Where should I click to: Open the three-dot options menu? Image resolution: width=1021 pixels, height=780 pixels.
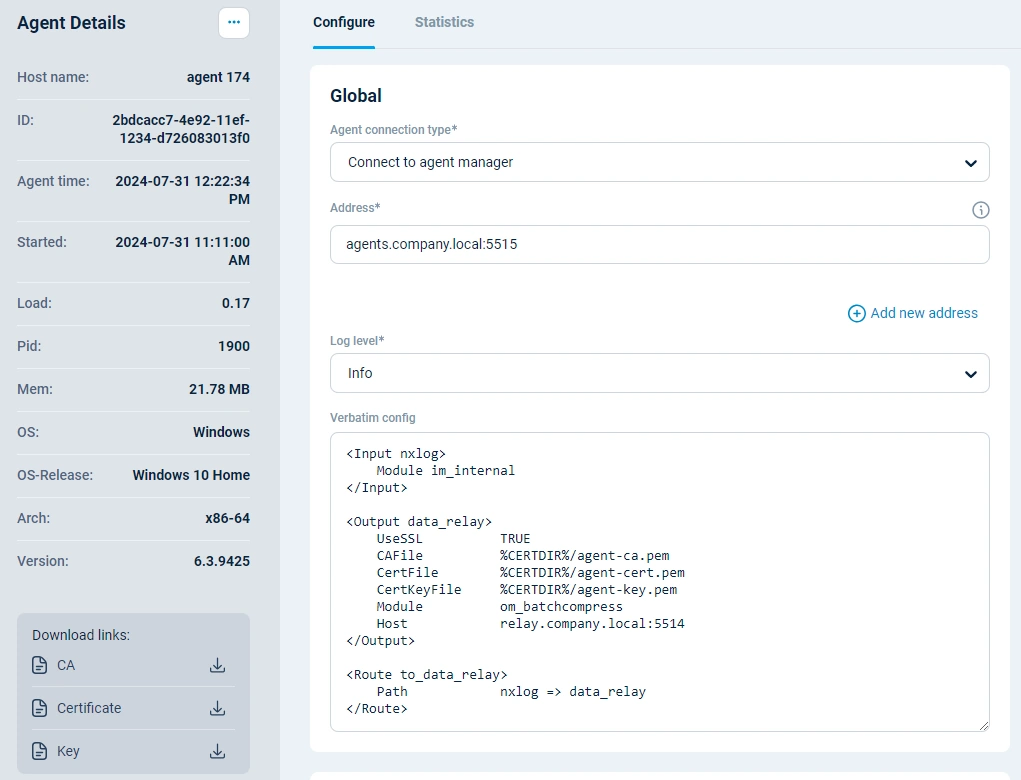[x=233, y=22]
